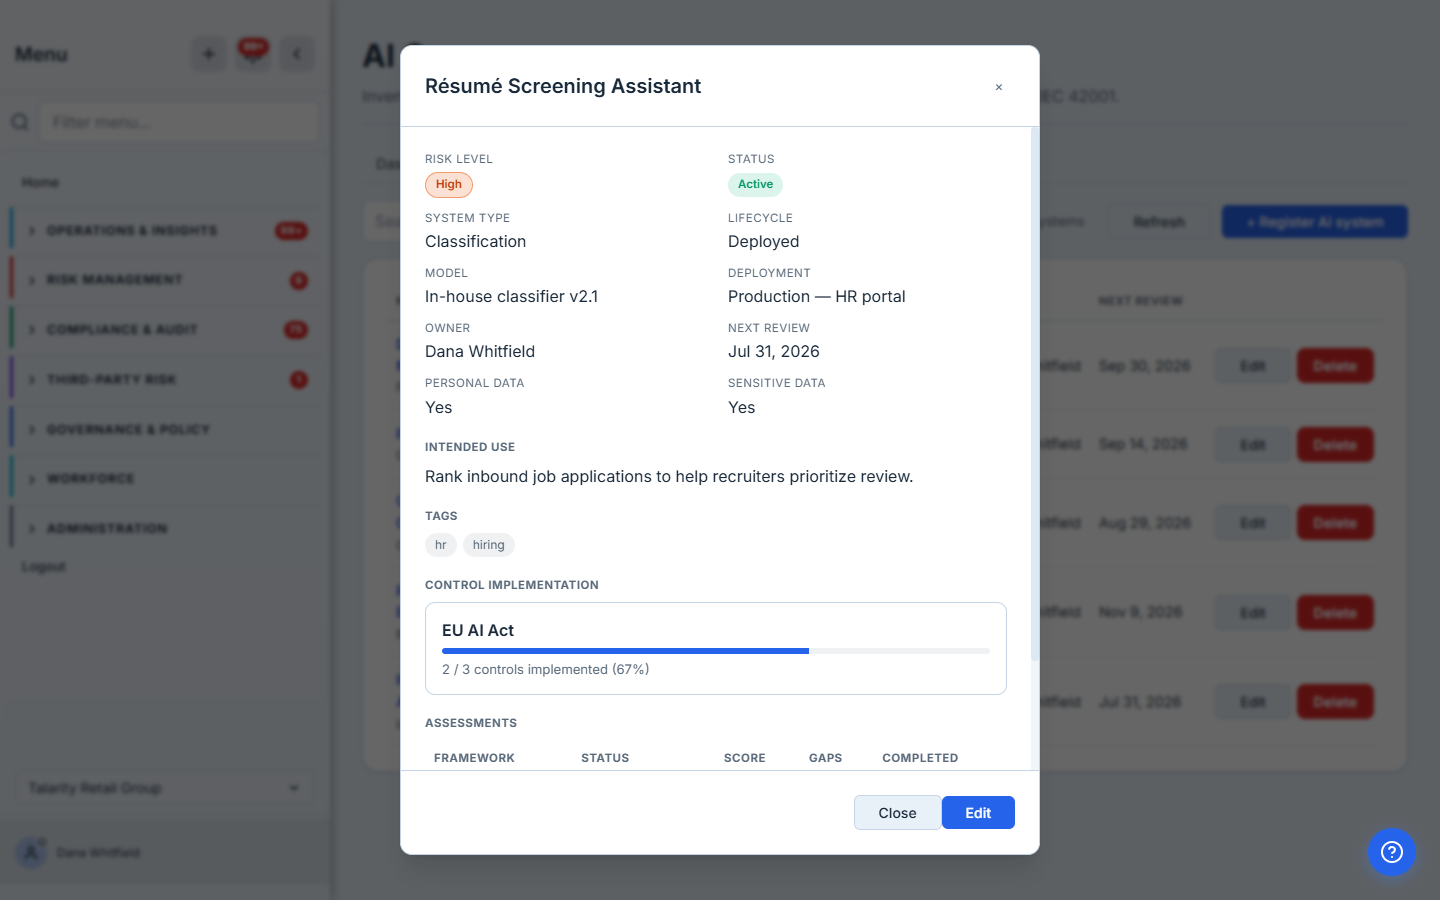
Task: Select the 'hiring' tag chip
Action: [x=489, y=545]
